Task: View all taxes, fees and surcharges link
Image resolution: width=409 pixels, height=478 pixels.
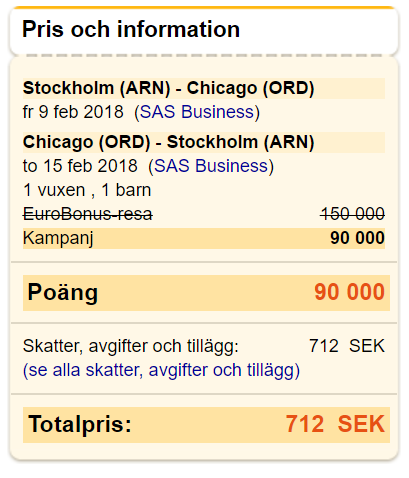Action: pyautogui.click(x=161, y=370)
